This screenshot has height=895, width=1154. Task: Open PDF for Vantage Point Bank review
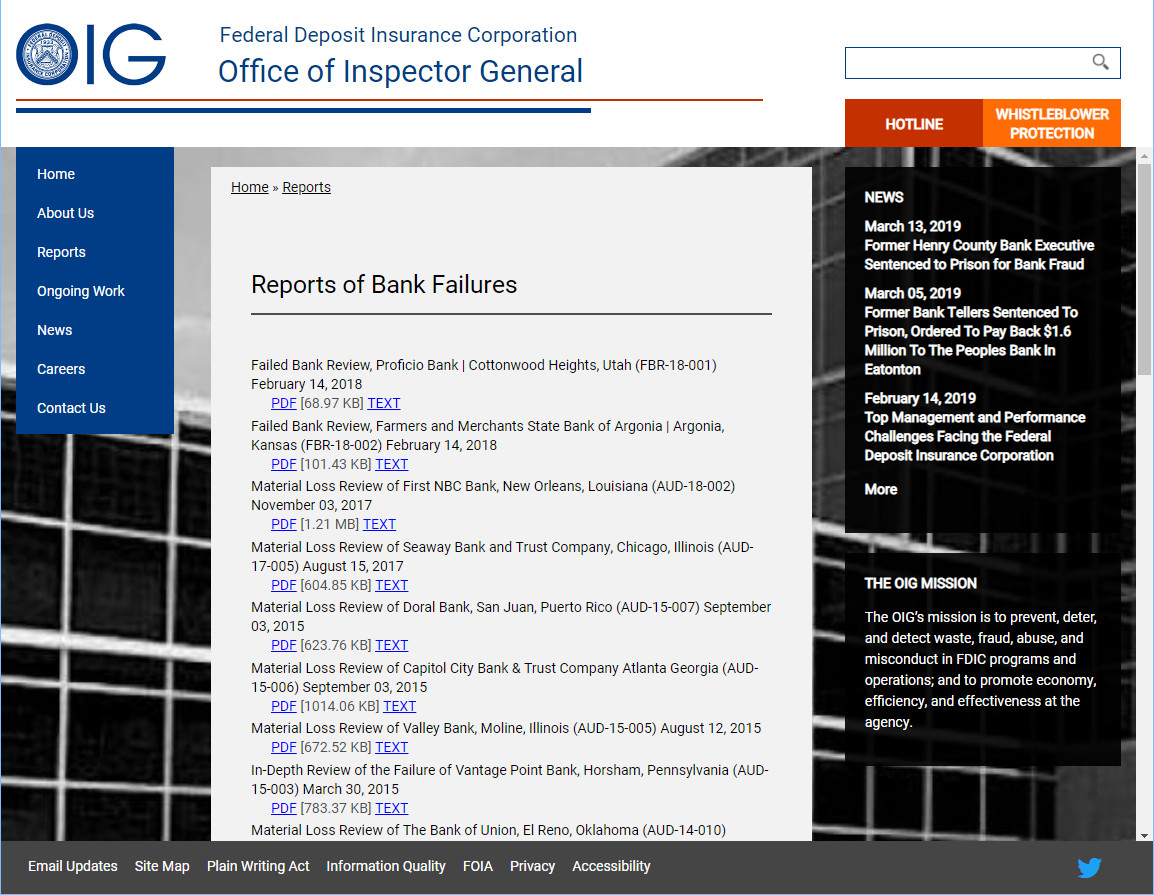[x=283, y=809]
